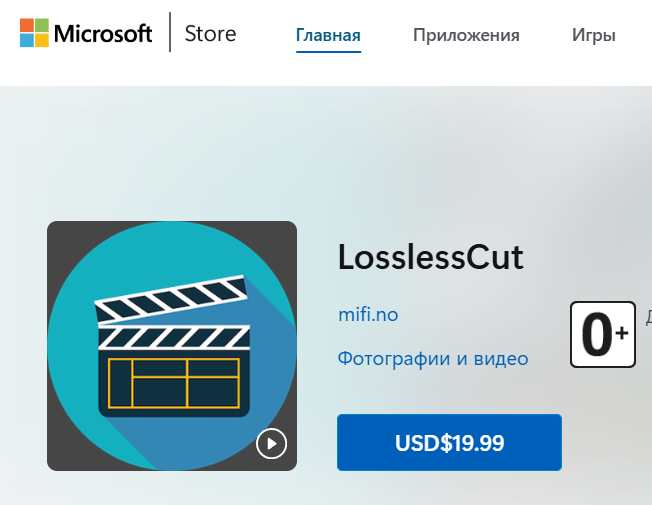Click the LosslessCut clapperboard app icon
Image resolution: width=652 pixels, height=505 pixels.
[172, 346]
